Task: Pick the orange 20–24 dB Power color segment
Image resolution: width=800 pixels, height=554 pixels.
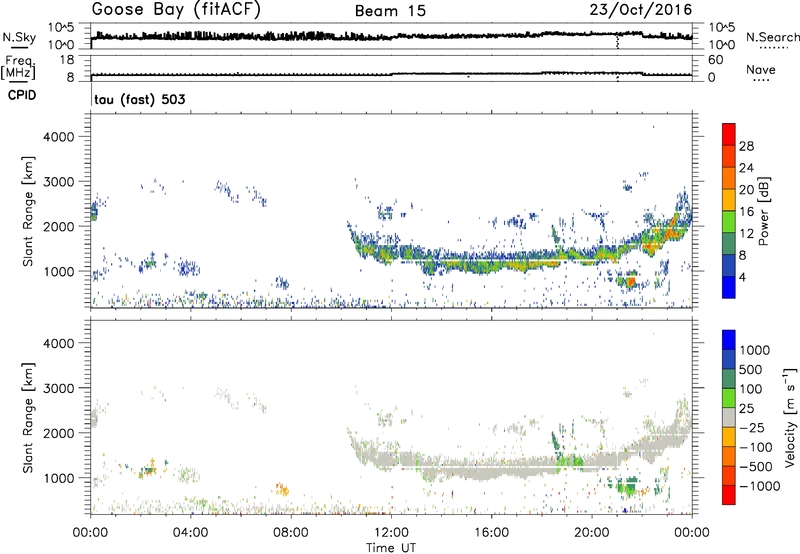Action: (x=729, y=178)
